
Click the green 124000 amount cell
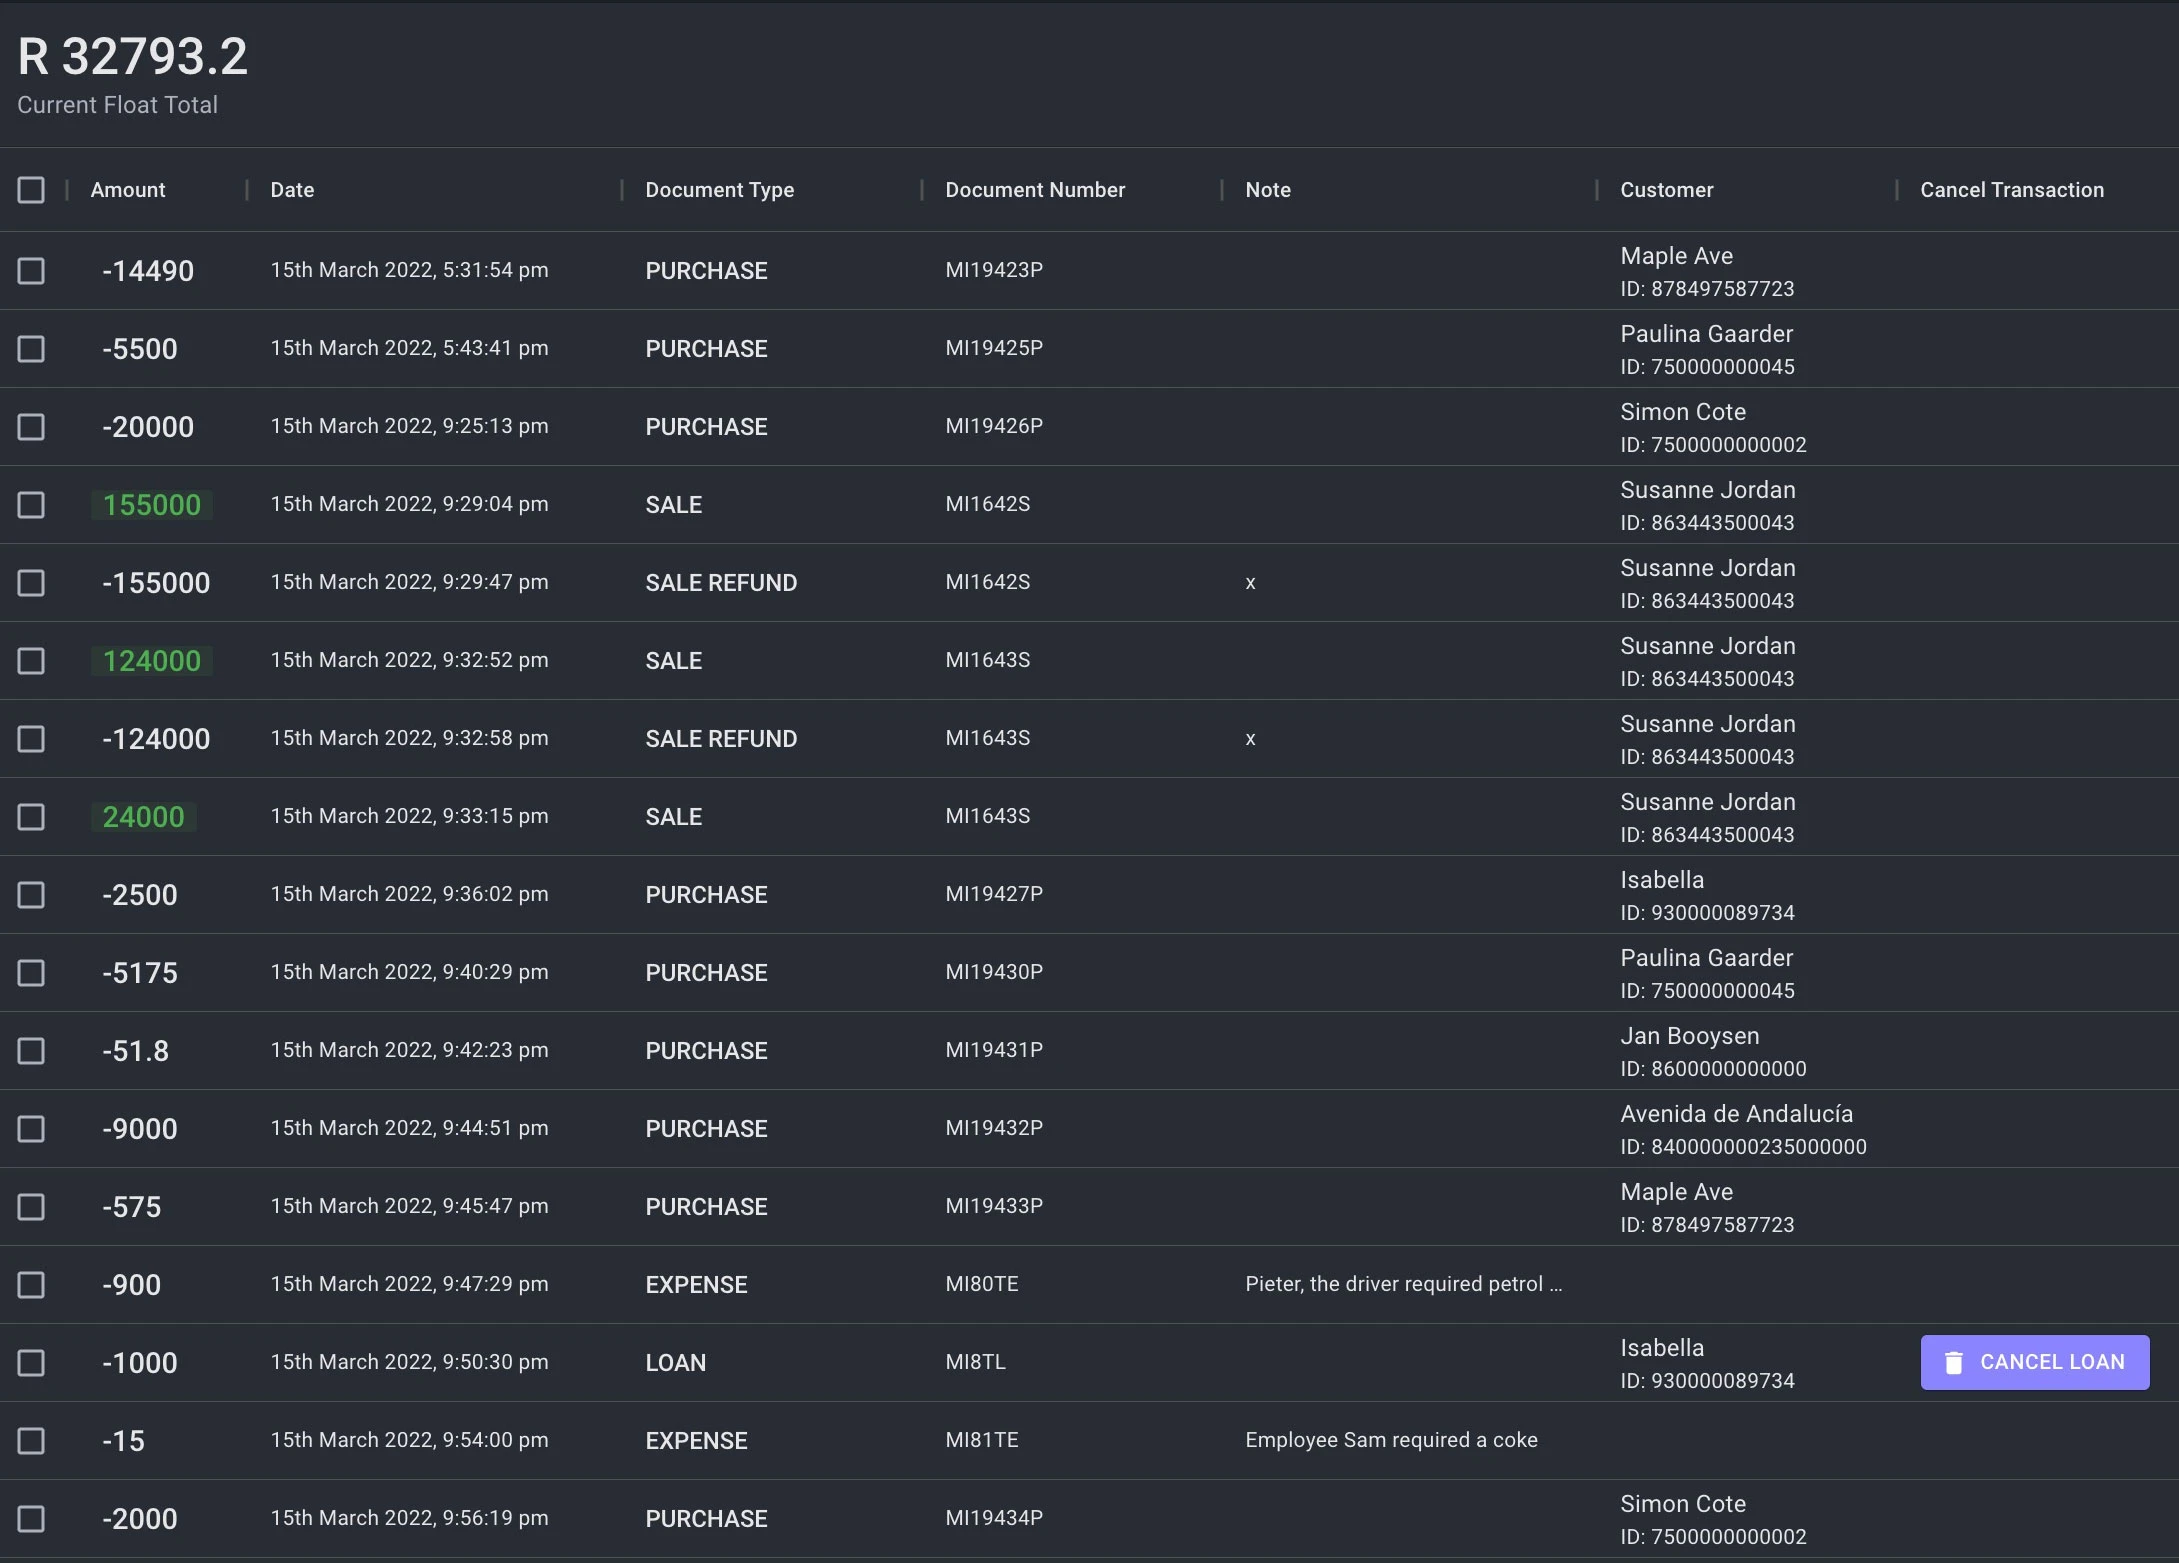click(152, 661)
